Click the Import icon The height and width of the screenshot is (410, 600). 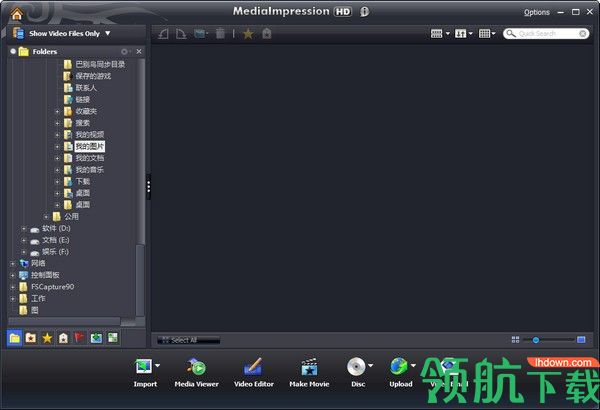click(143, 366)
